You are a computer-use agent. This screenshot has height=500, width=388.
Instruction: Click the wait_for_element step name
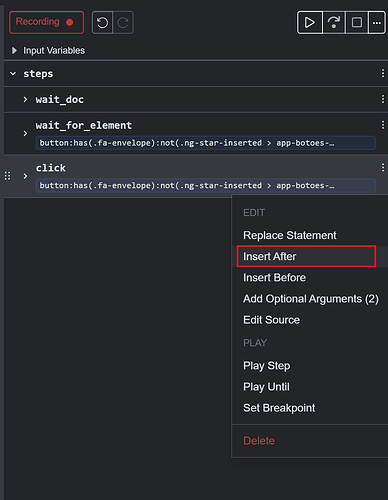(x=84, y=125)
